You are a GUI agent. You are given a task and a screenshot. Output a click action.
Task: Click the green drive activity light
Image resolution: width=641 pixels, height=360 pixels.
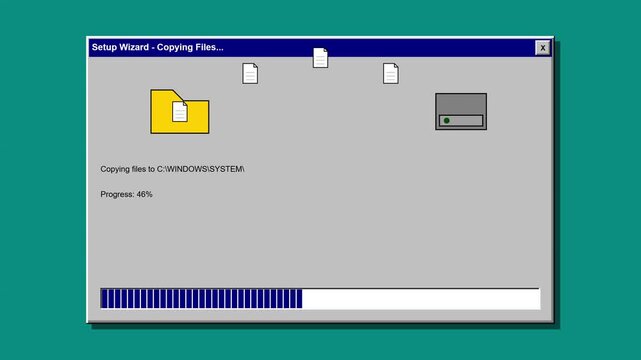coord(446,121)
